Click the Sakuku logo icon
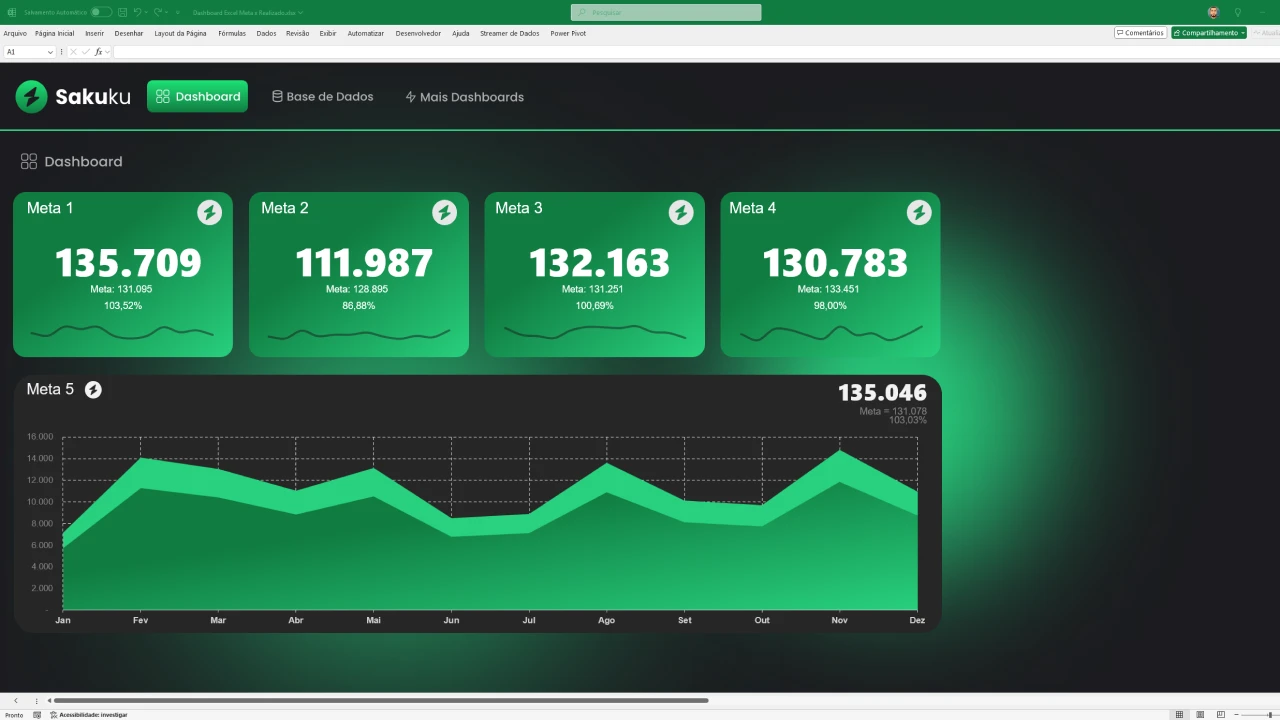Viewport: 1280px width, 720px height. click(x=31, y=97)
